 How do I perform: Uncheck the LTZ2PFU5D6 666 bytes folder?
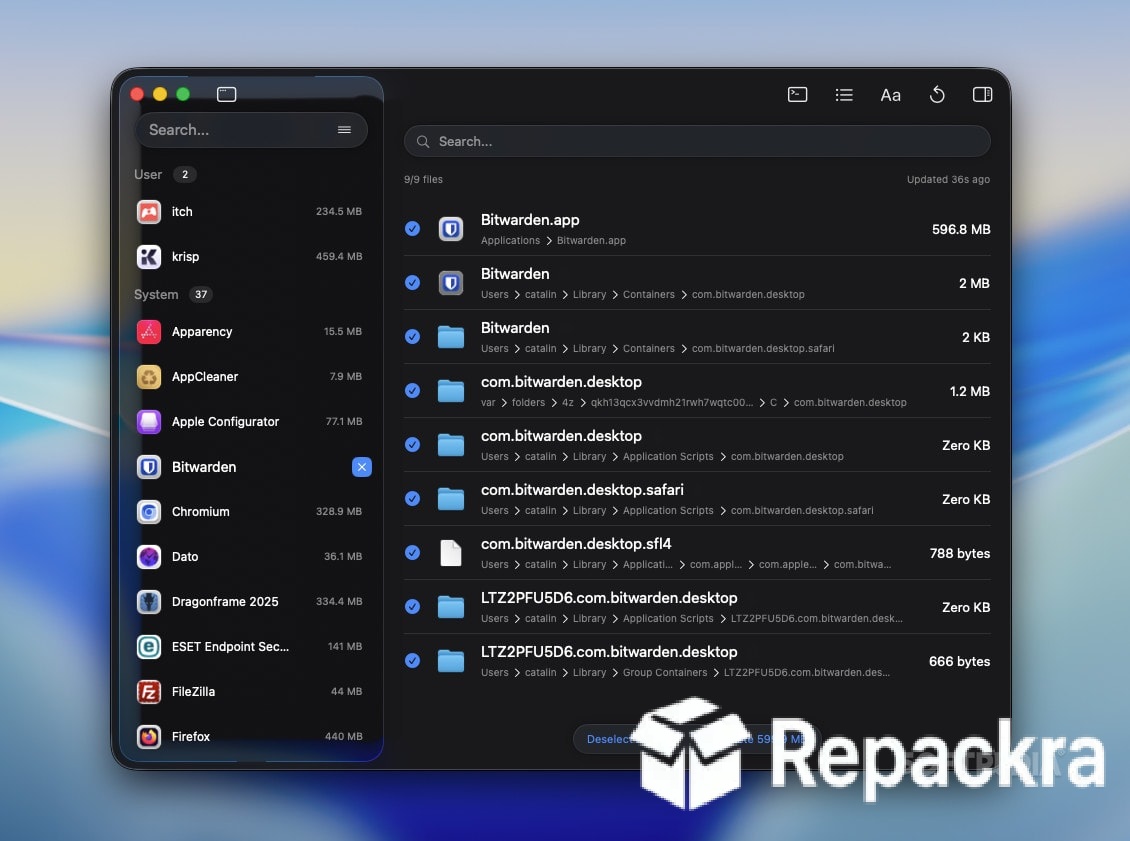(x=412, y=661)
